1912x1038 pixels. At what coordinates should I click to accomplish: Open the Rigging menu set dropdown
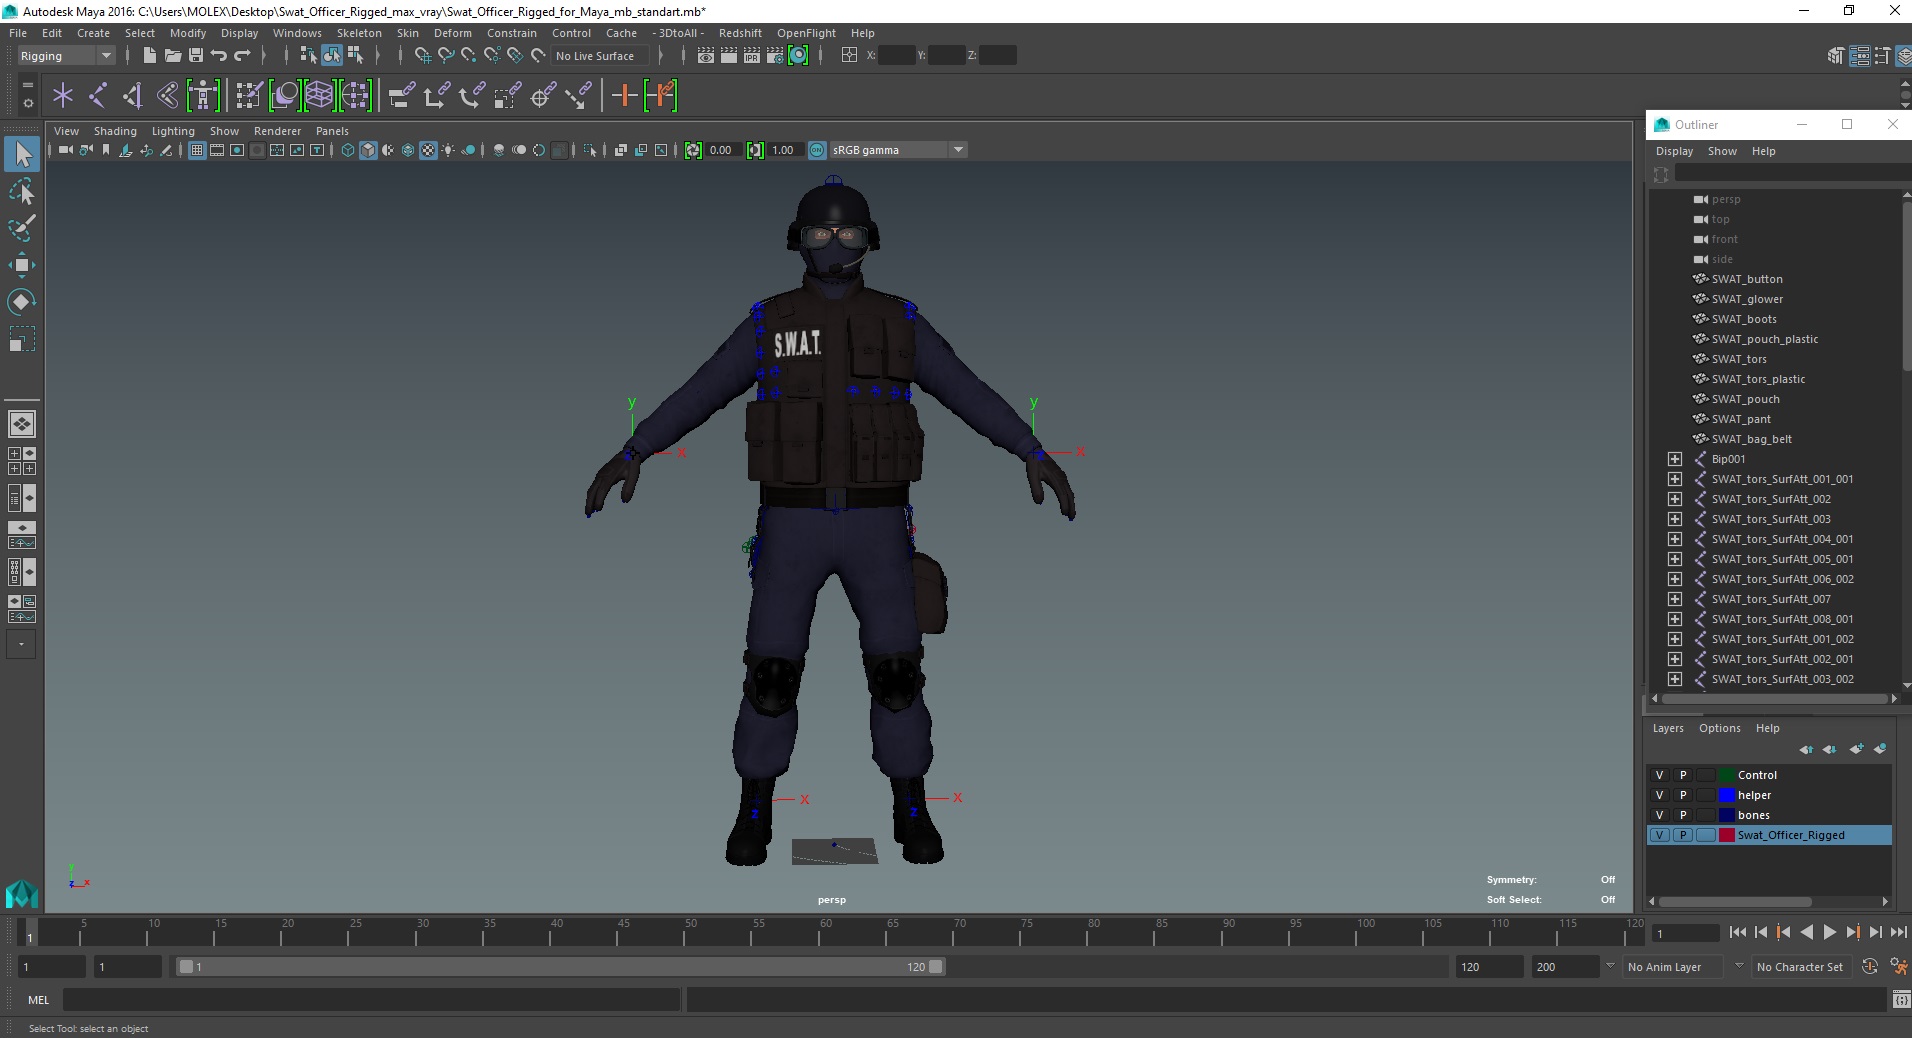pyautogui.click(x=65, y=56)
